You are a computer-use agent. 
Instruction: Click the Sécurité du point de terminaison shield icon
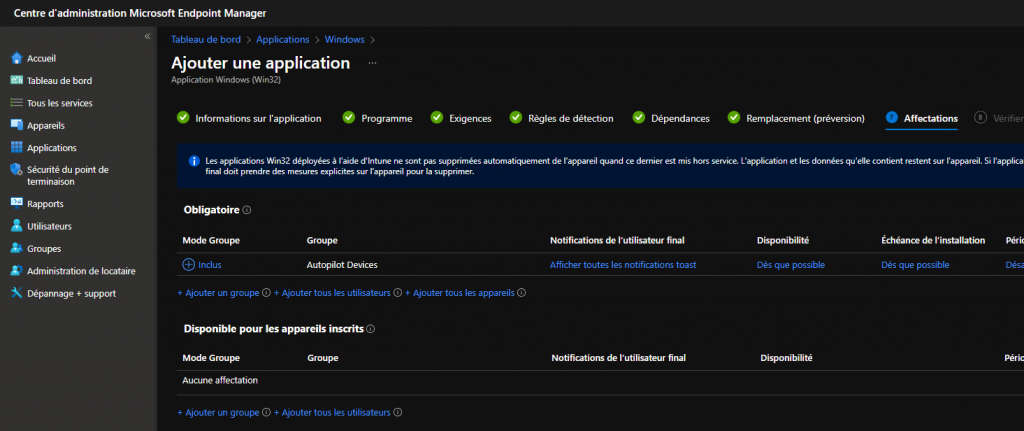click(x=17, y=170)
